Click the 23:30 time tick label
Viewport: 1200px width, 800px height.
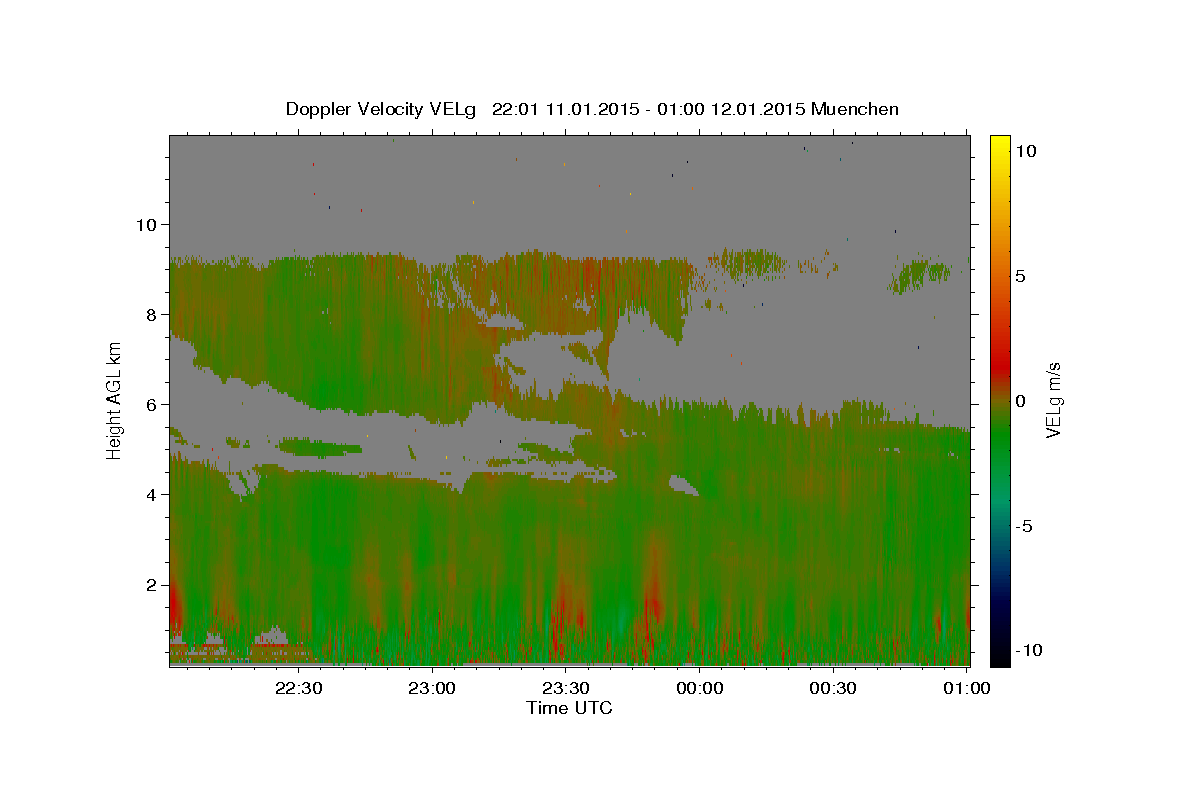pos(565,688)
